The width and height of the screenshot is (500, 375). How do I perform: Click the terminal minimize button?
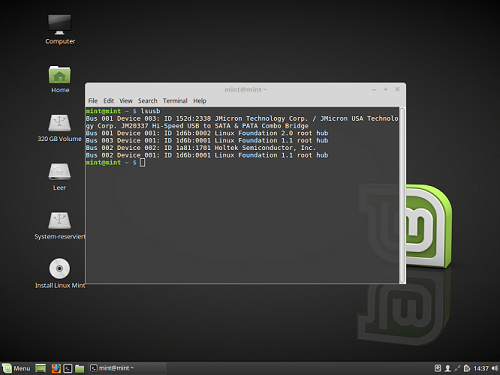374,89
